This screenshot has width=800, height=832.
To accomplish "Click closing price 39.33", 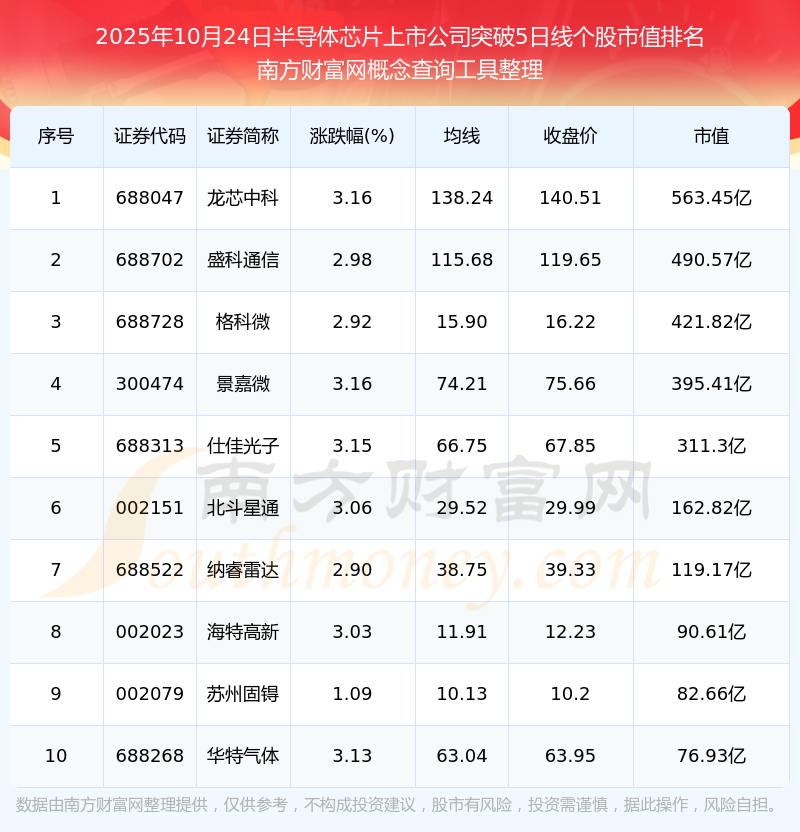I will (x=570, y=570).
